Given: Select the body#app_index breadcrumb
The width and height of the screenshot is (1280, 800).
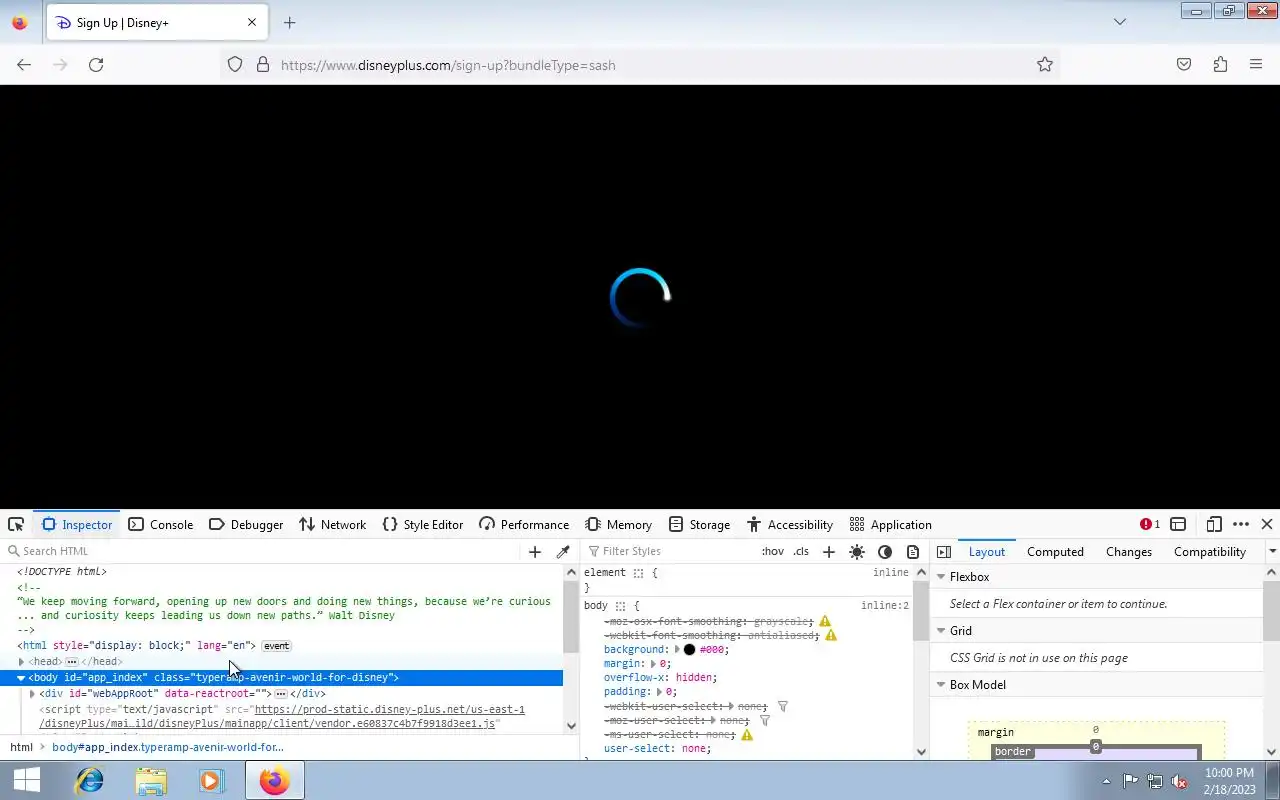Looking at the screenshot, I should pyautogui.click(x=167, y=747).
